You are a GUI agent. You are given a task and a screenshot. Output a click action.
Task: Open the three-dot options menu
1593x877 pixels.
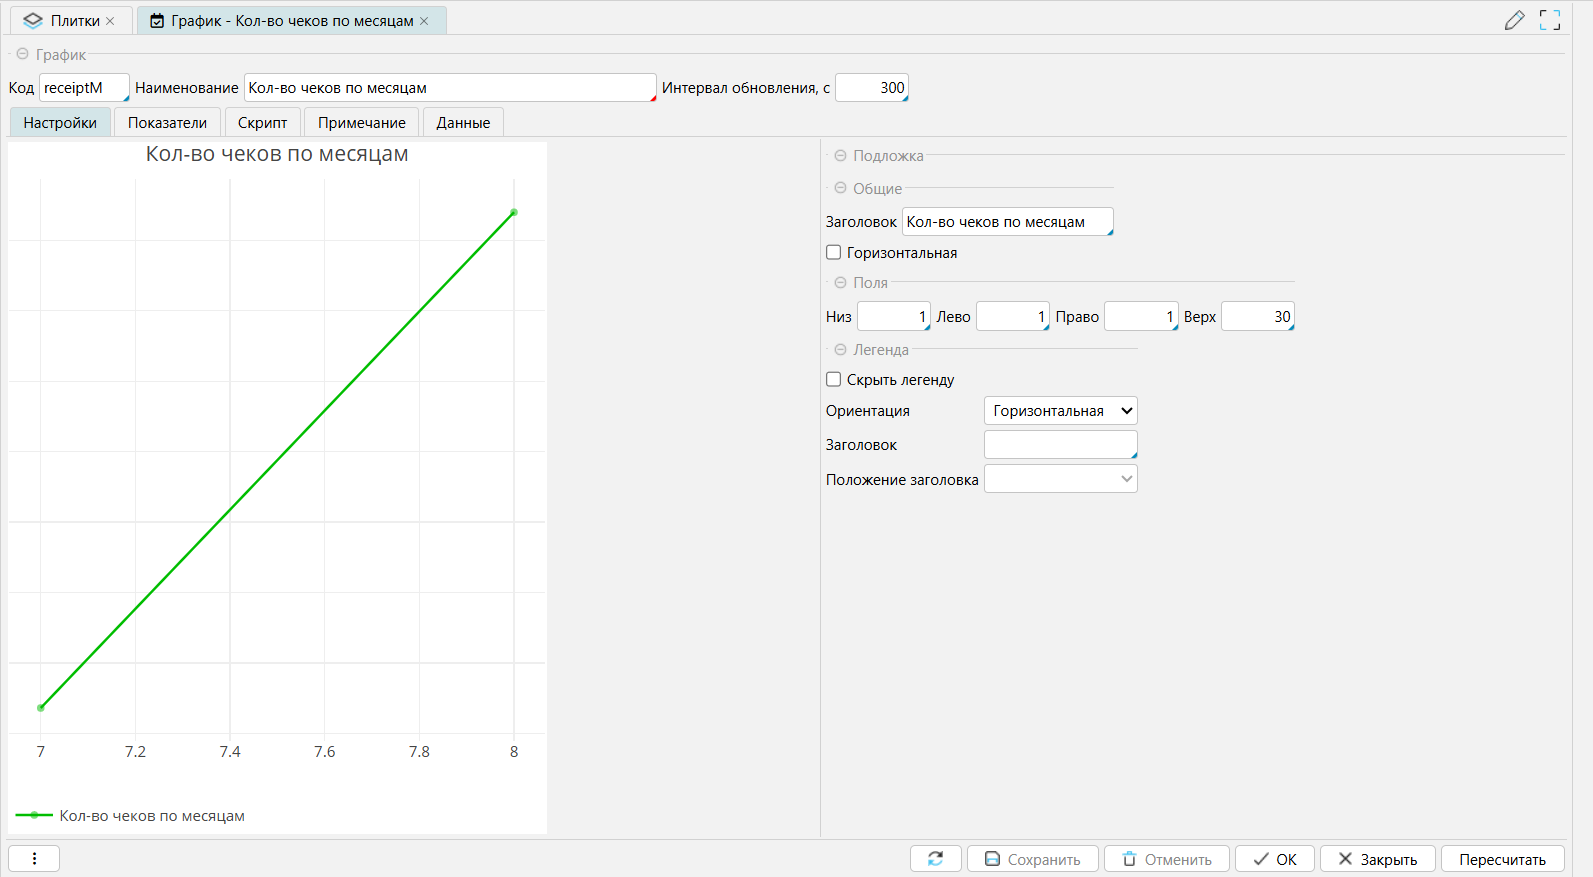pos(34,859)
